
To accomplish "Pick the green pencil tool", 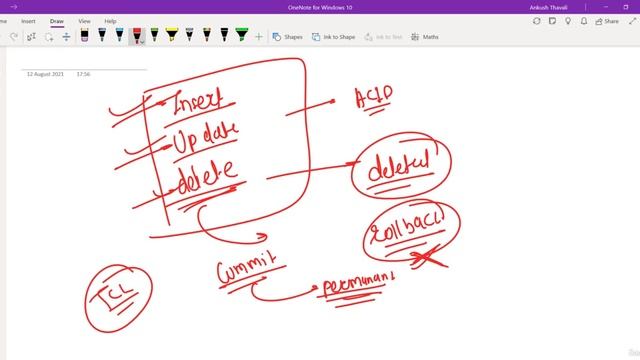I will click(x=154, y=36).
